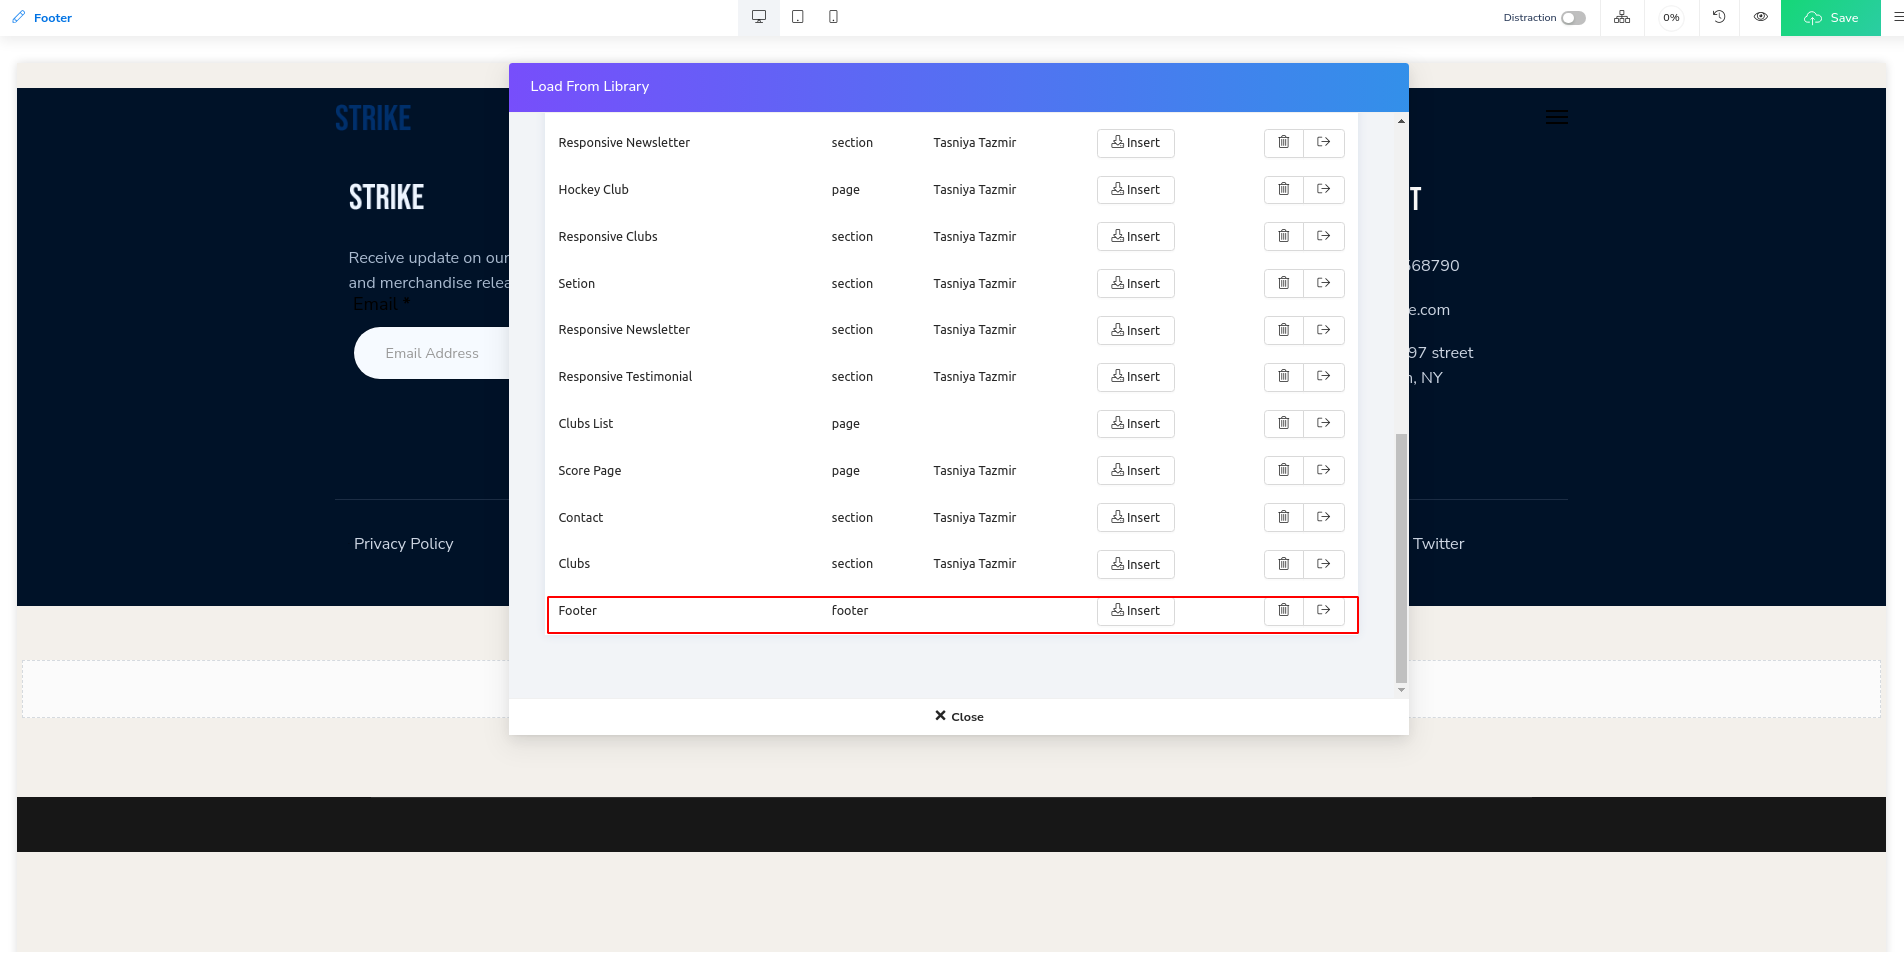The width and height of the screenshot is (1904, 956).
Task: Click the eye preview icon
Action: pos(1760,17)
